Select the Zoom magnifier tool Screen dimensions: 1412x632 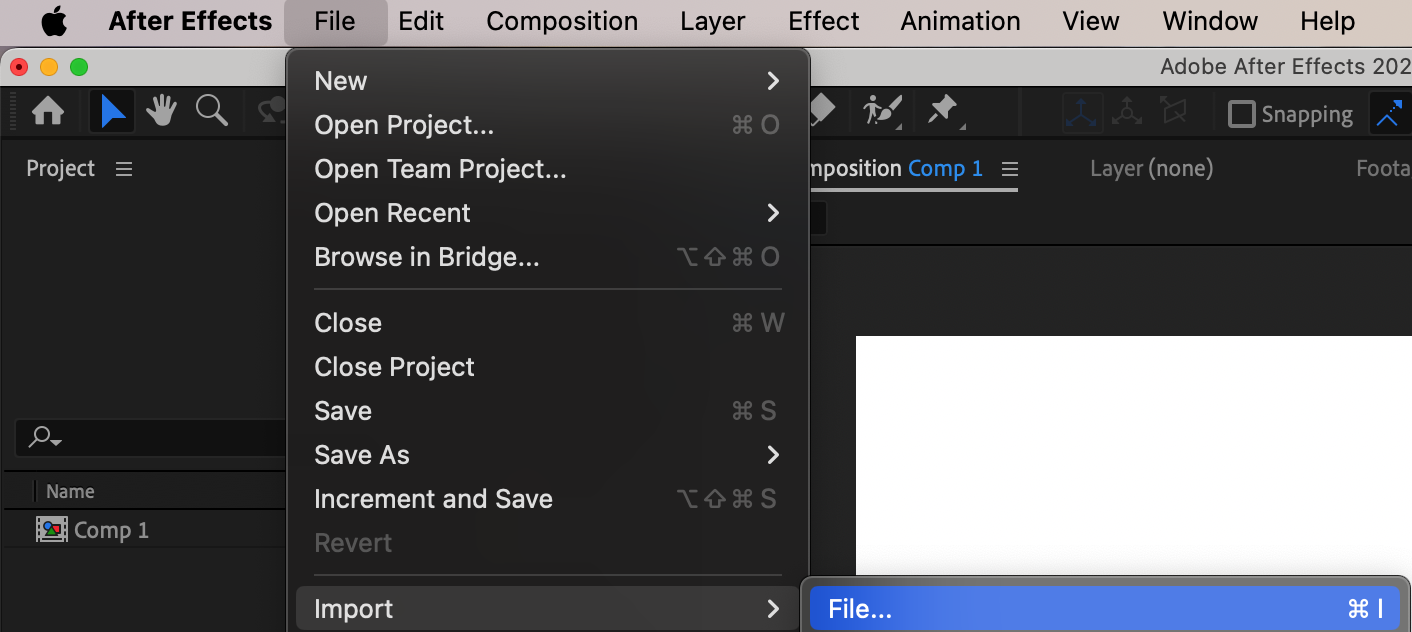[x=211, y=111]
